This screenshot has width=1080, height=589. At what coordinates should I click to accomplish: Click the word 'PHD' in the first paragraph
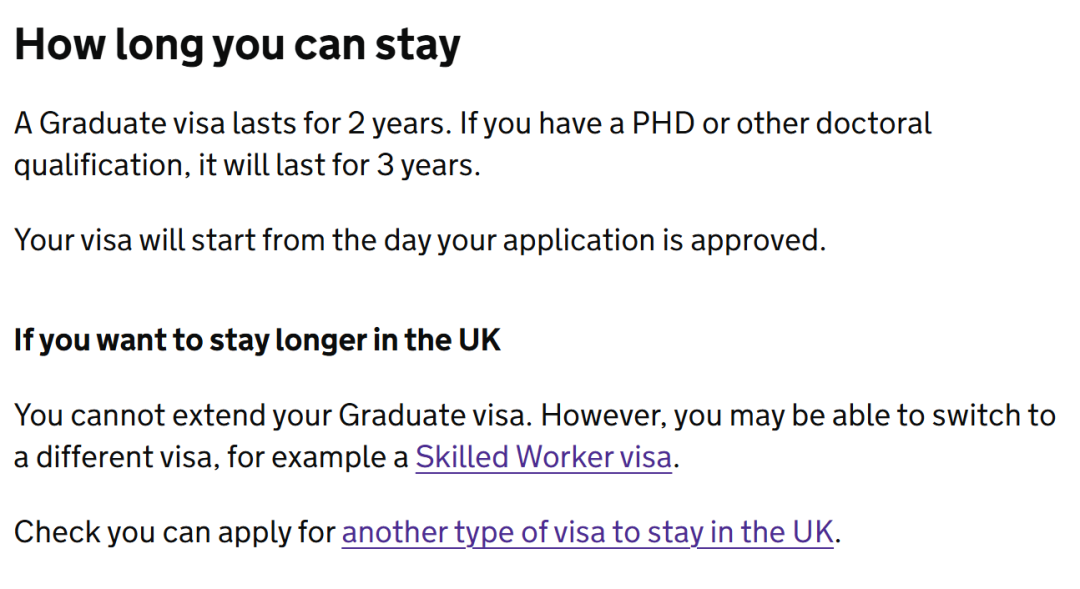[x=663, y=124]
